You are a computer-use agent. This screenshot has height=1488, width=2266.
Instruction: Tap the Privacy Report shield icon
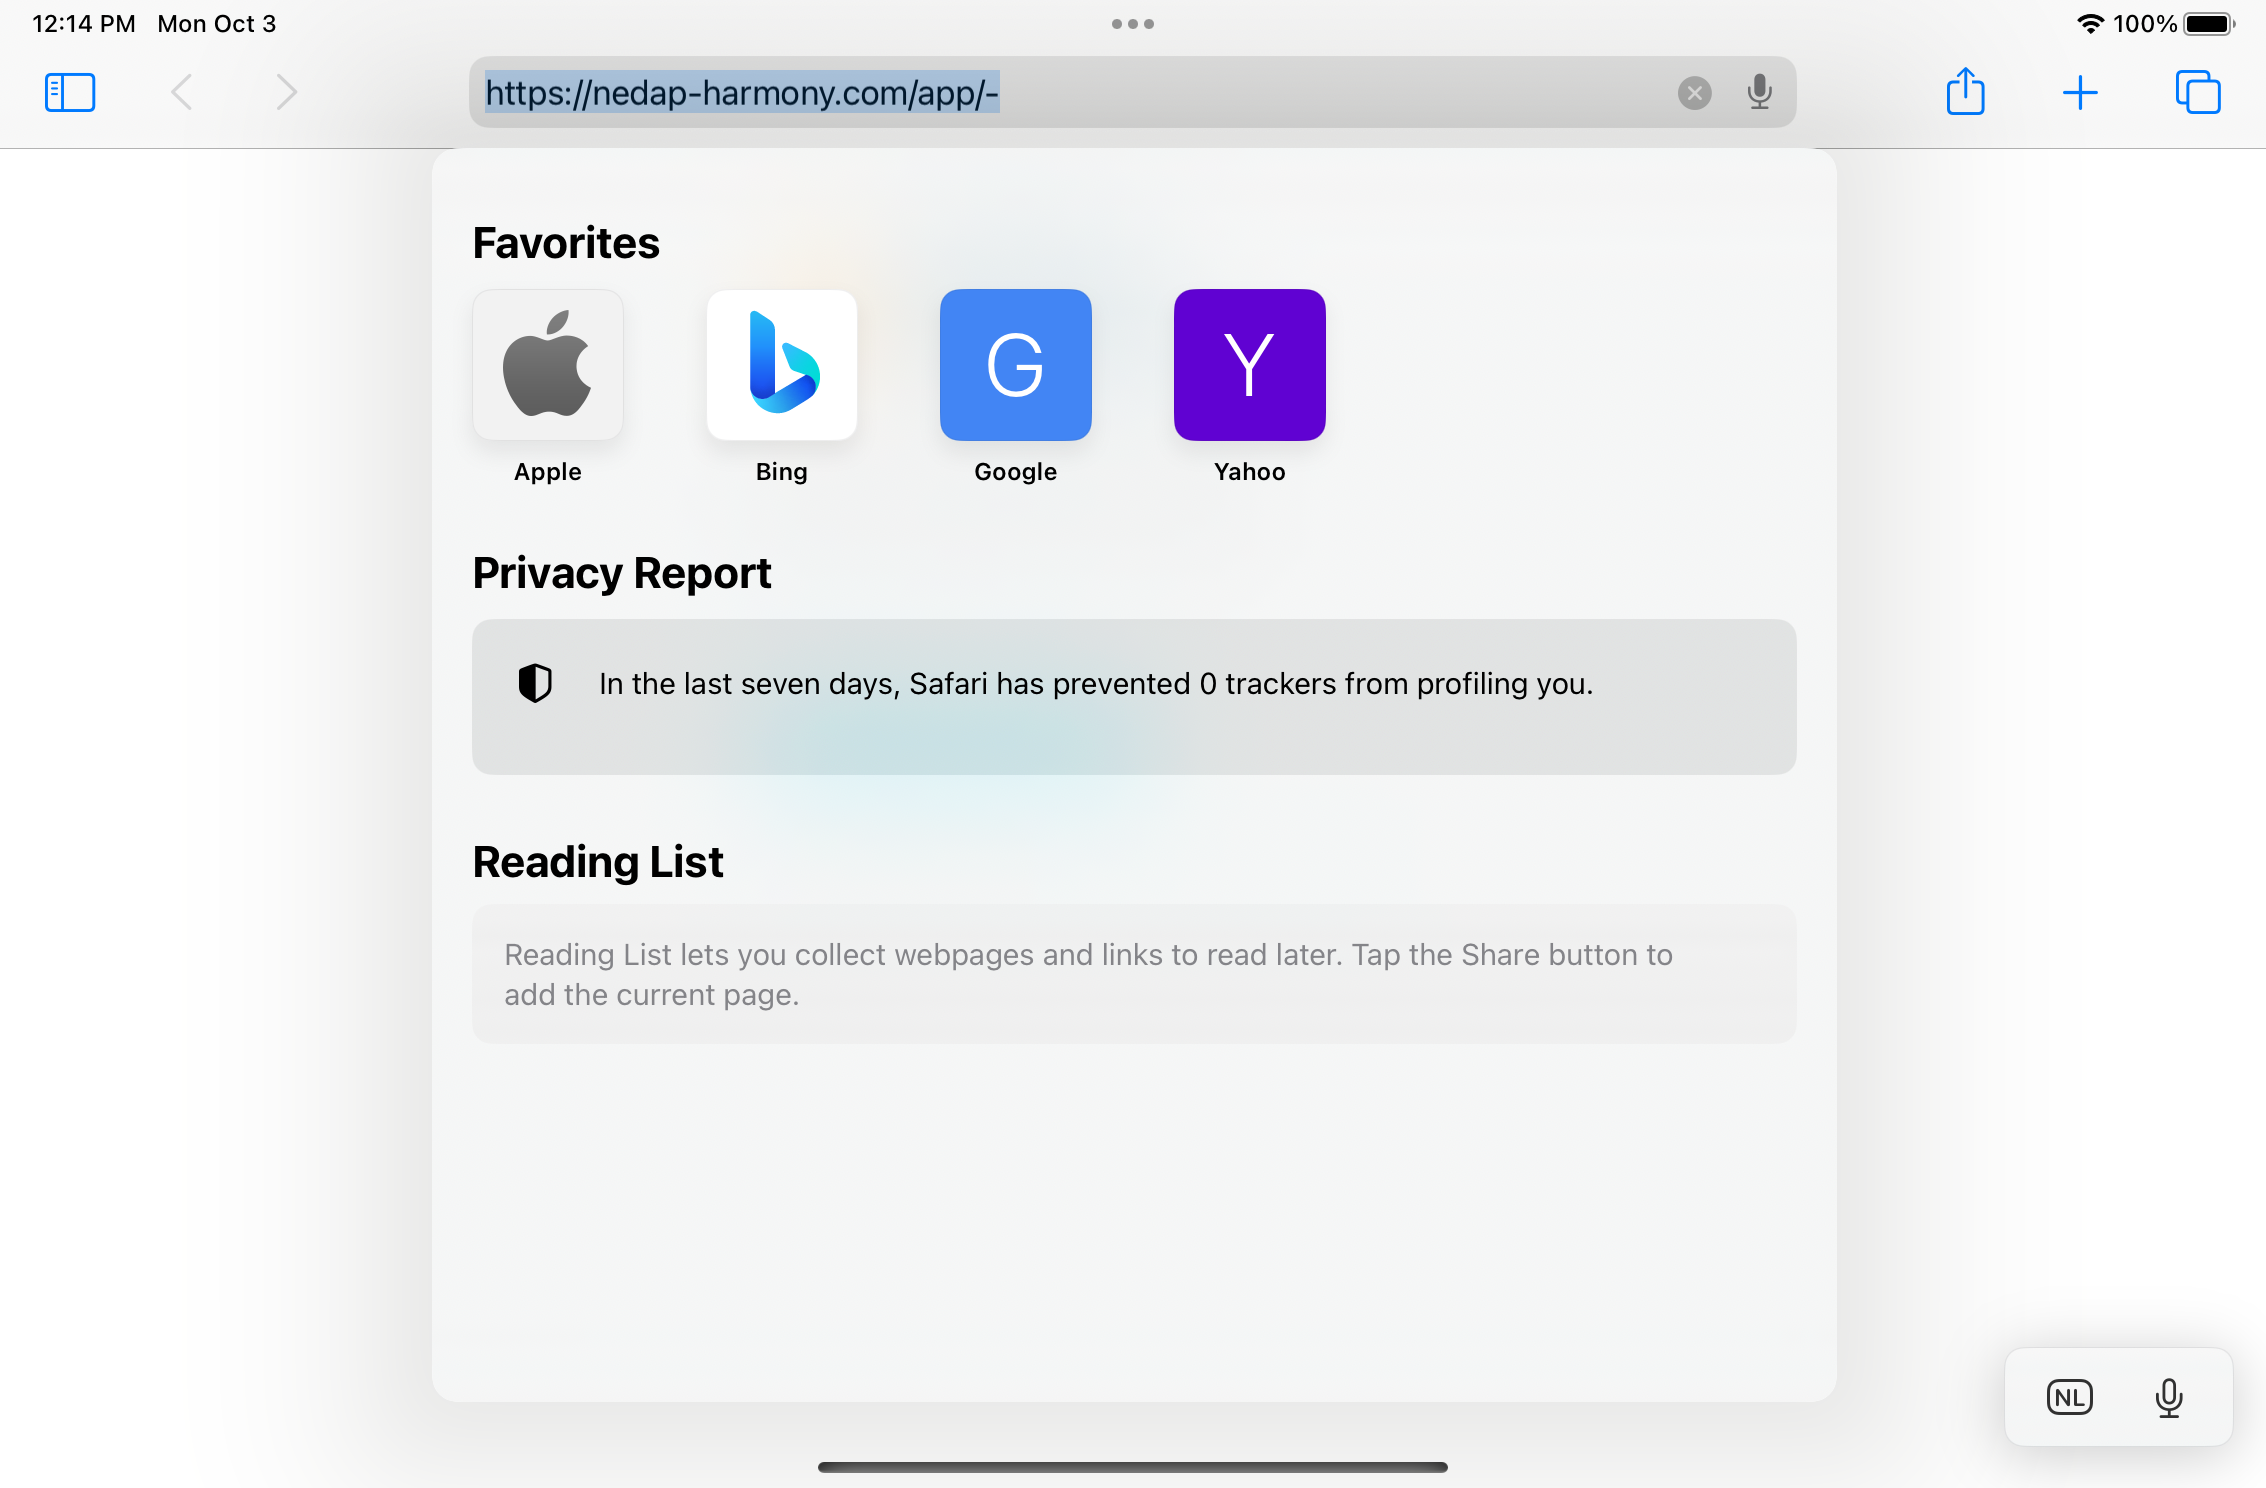click(535, 683)
